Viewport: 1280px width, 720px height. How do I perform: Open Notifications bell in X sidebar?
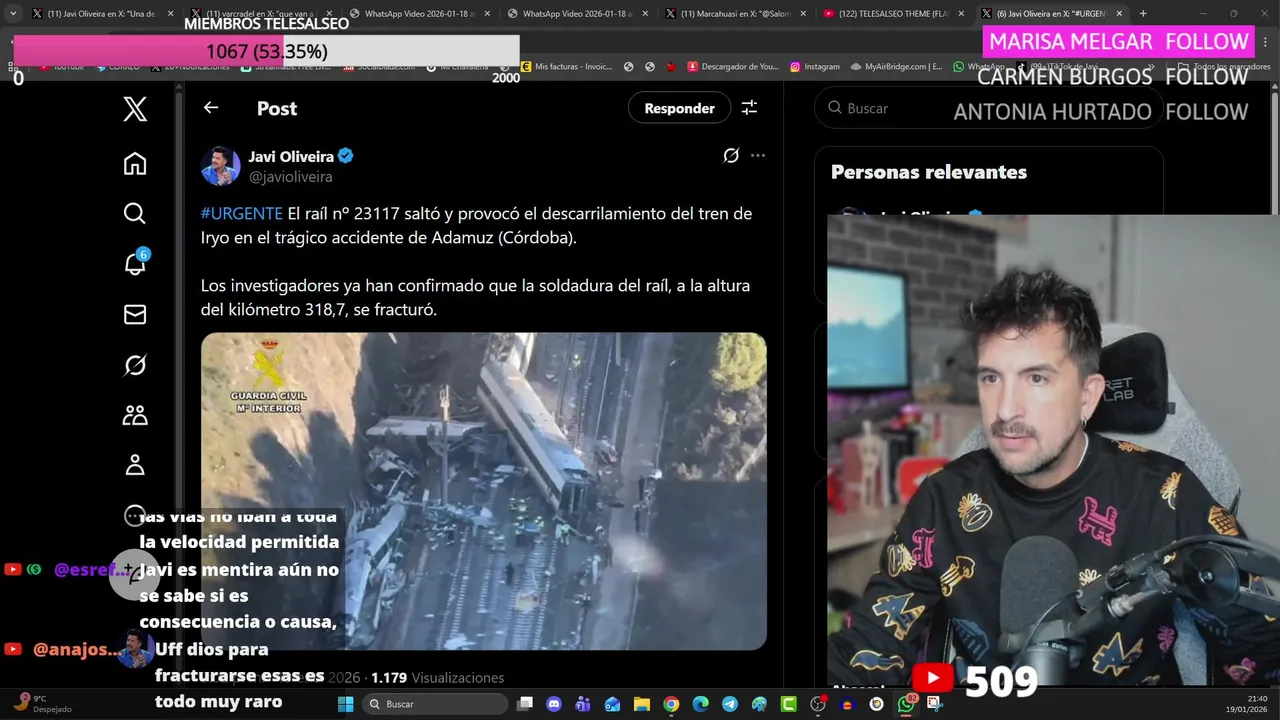(x=135, y=263)
